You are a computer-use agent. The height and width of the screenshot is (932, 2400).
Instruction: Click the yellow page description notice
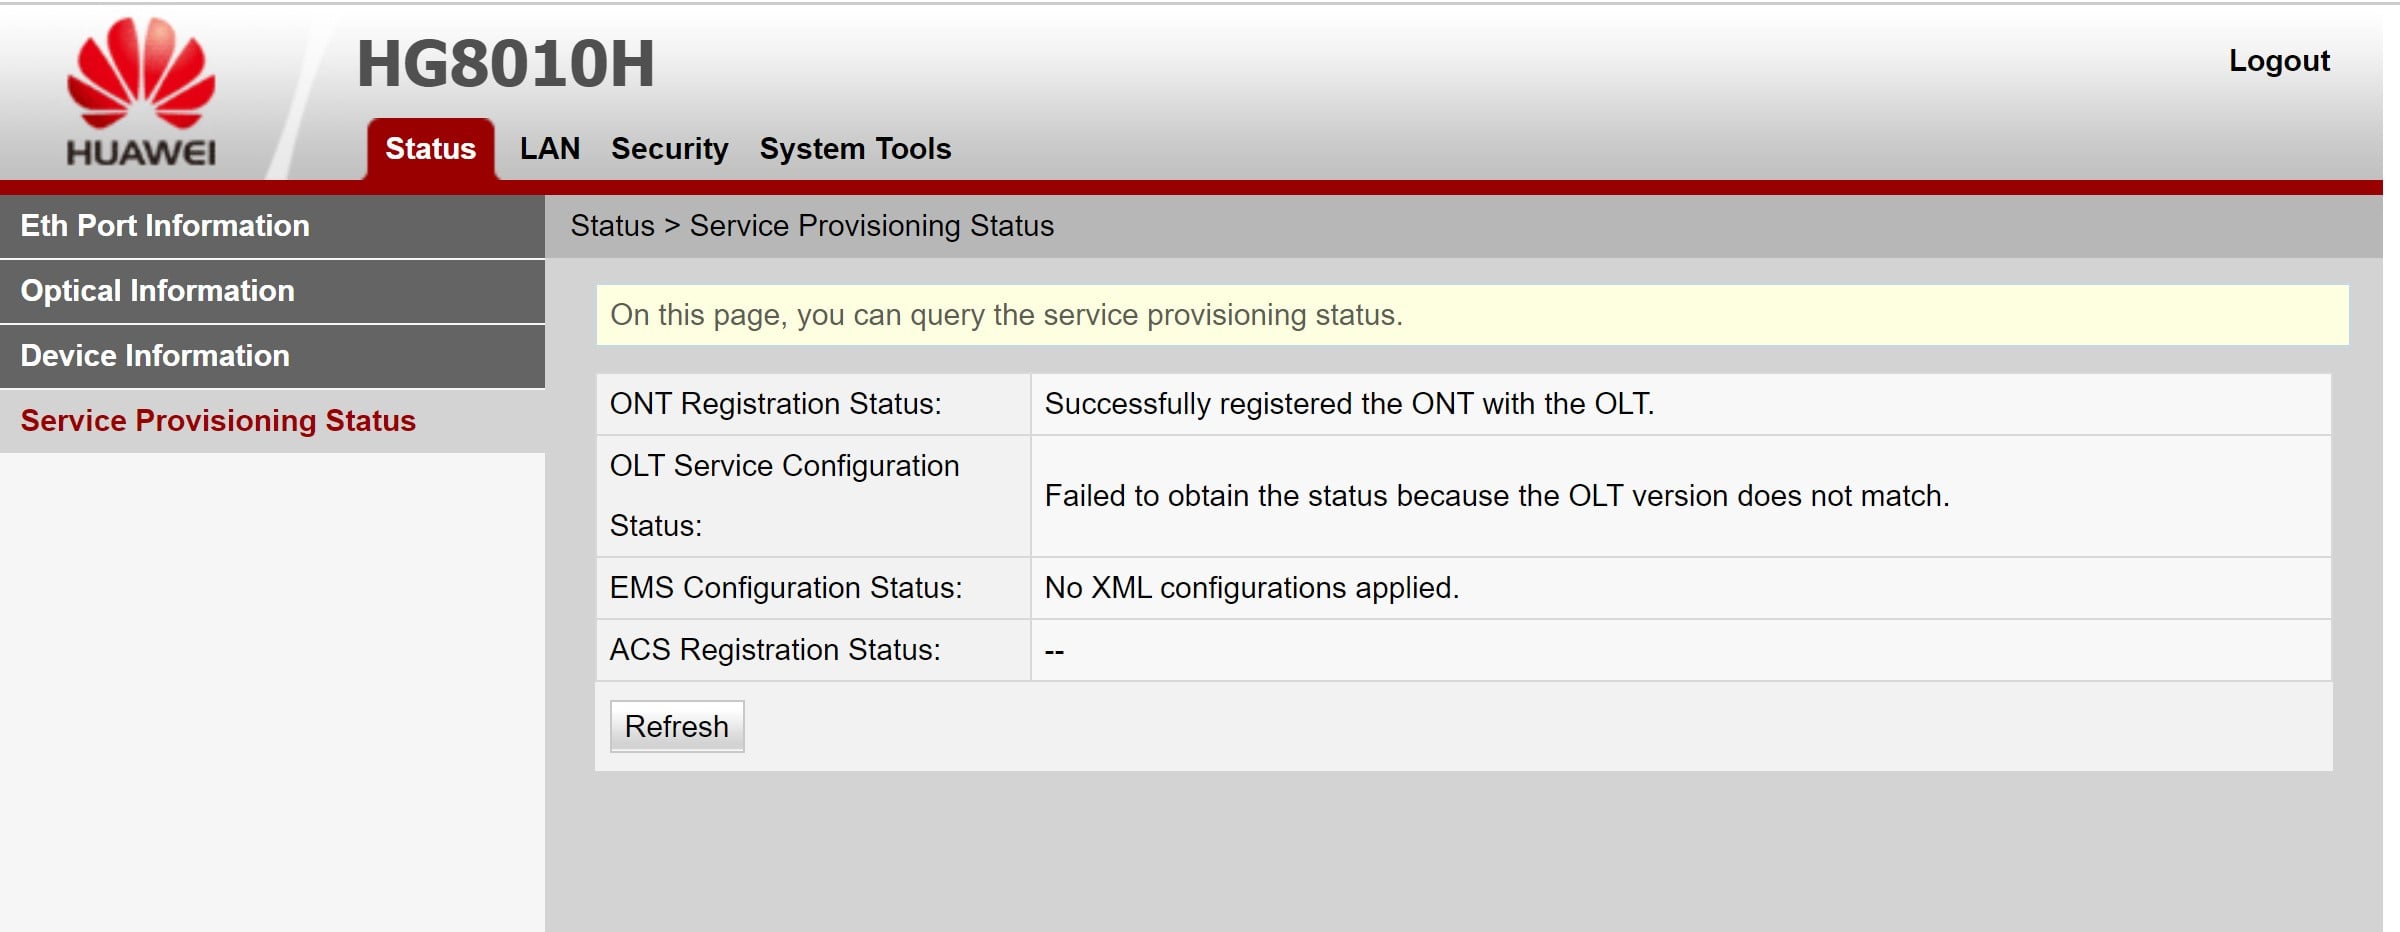click(x=1472, y=315)
